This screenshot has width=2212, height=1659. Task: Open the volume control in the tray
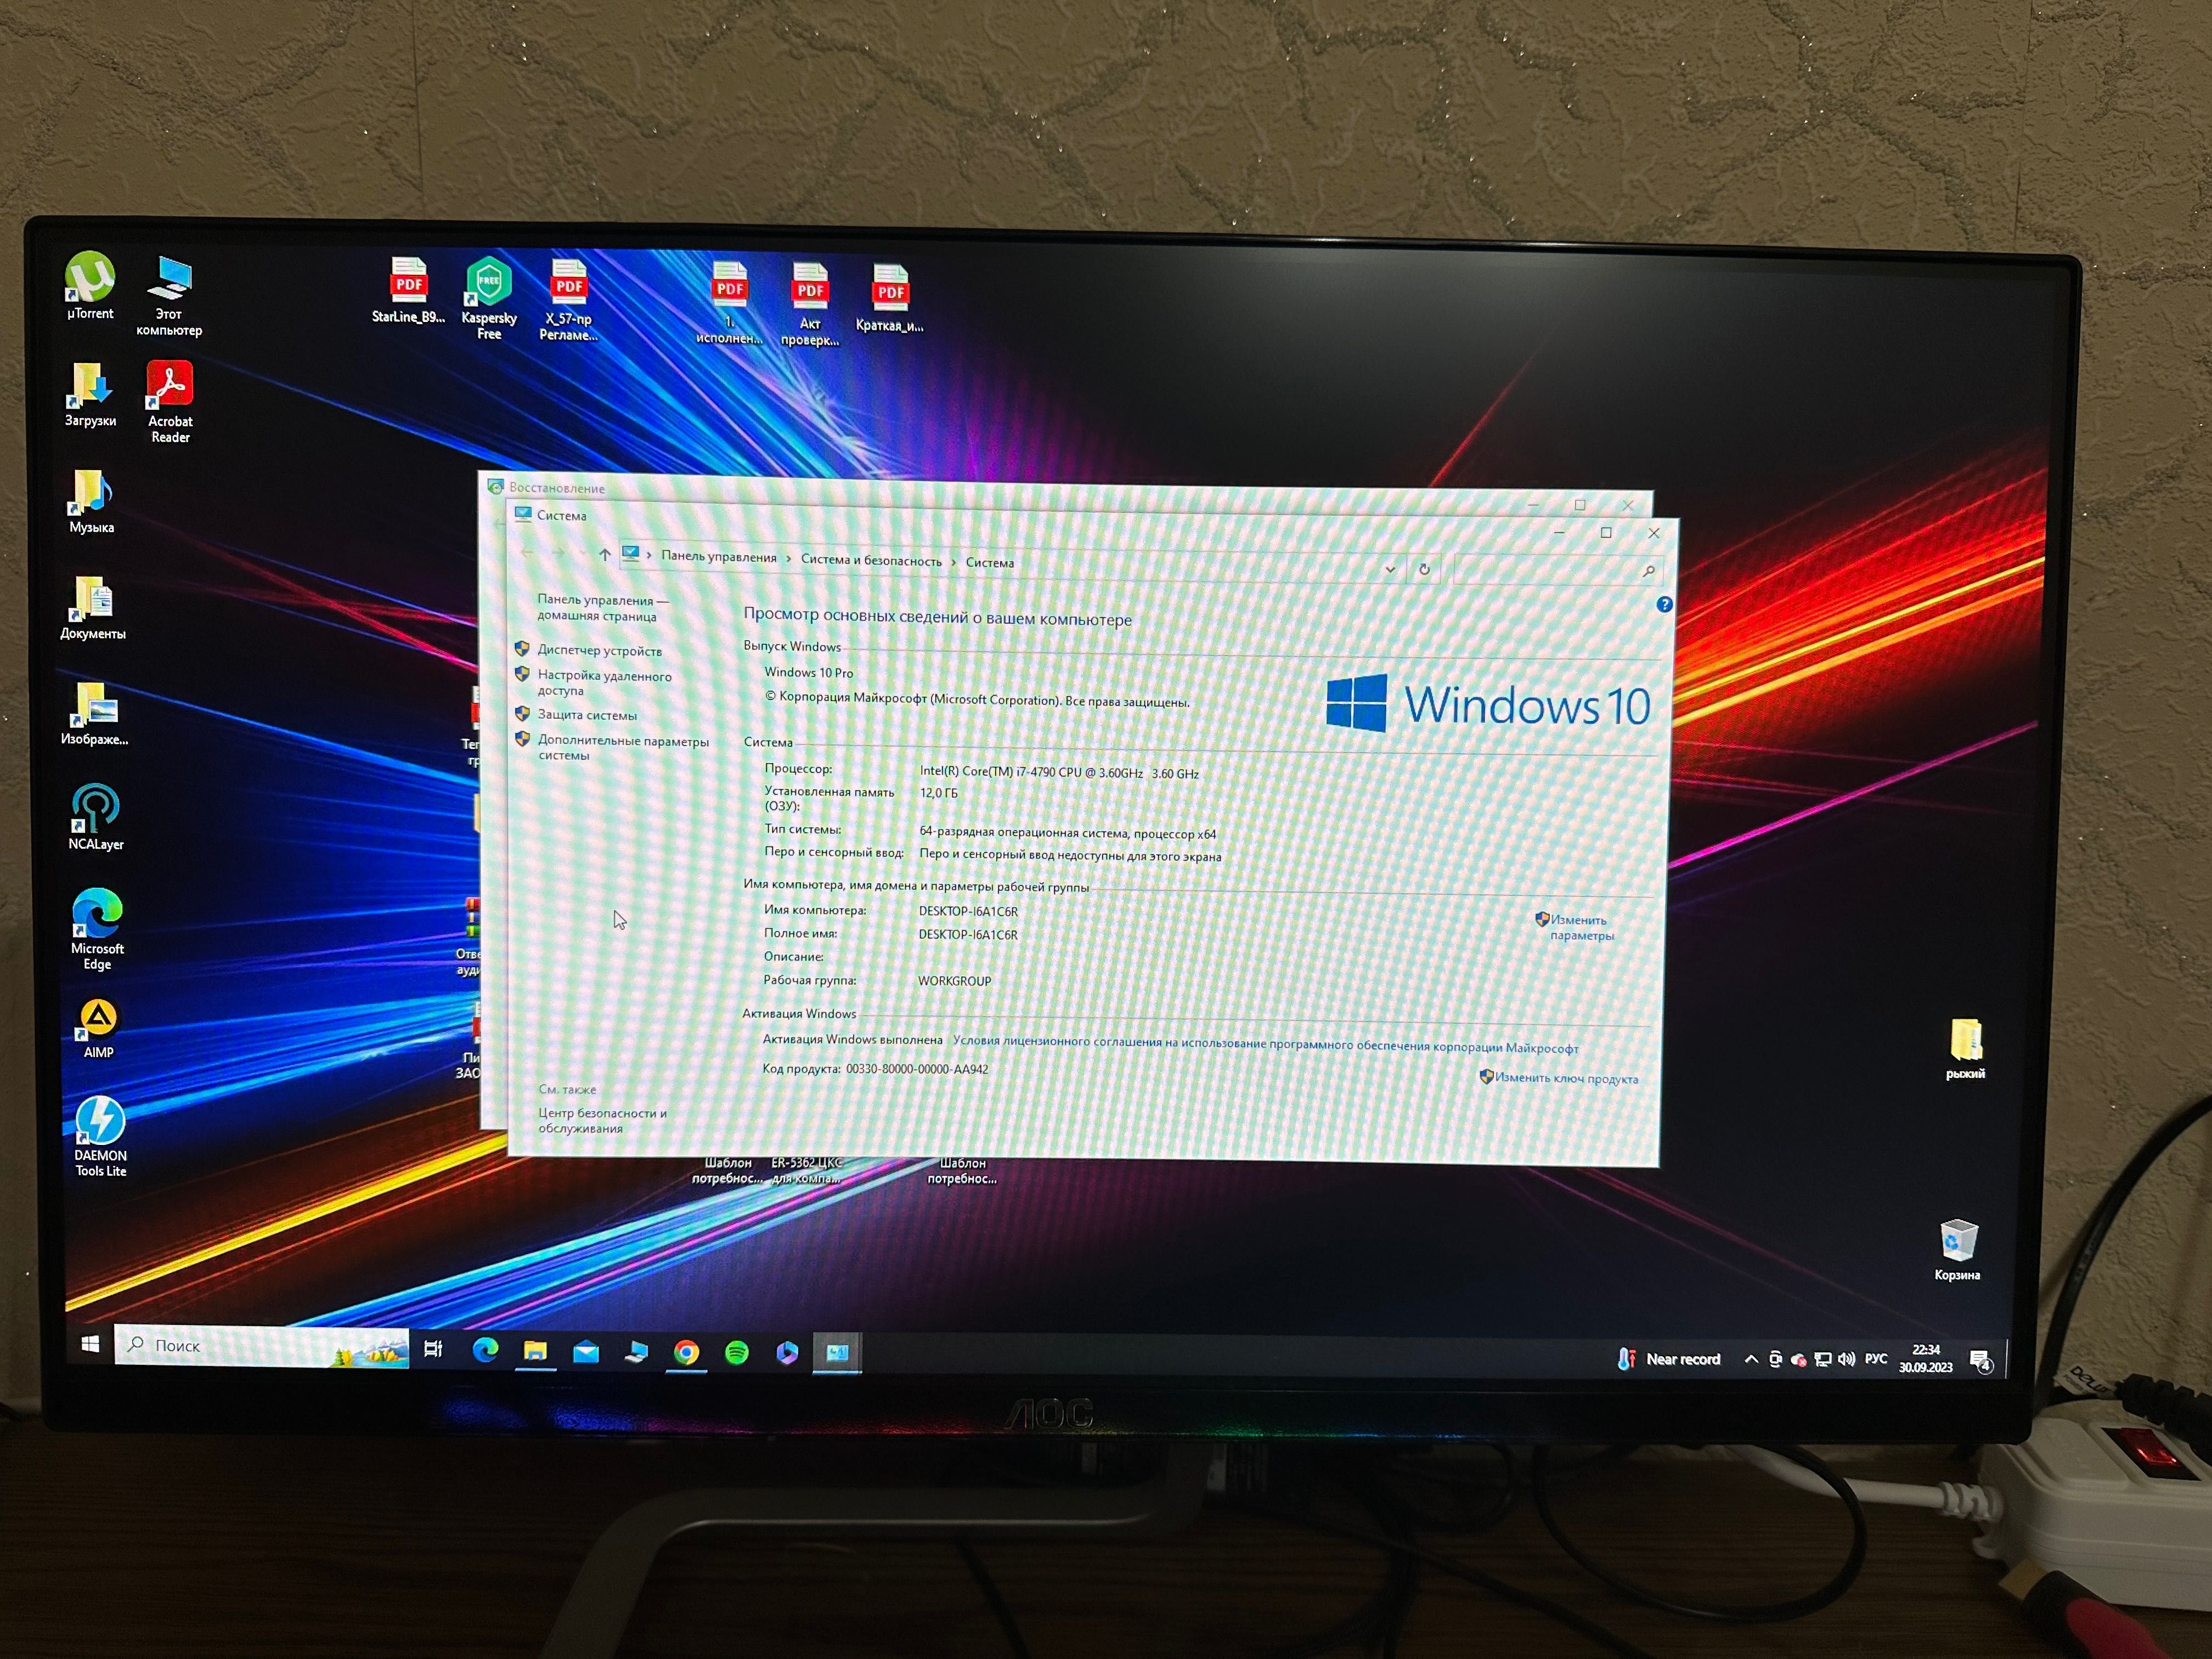[x=1846, y=1359]
